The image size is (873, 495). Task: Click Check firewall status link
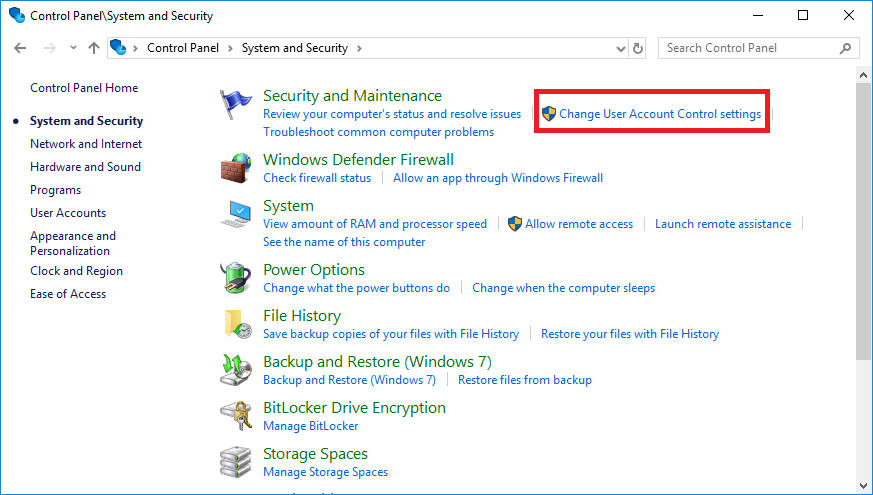click(x=317, y=178)
